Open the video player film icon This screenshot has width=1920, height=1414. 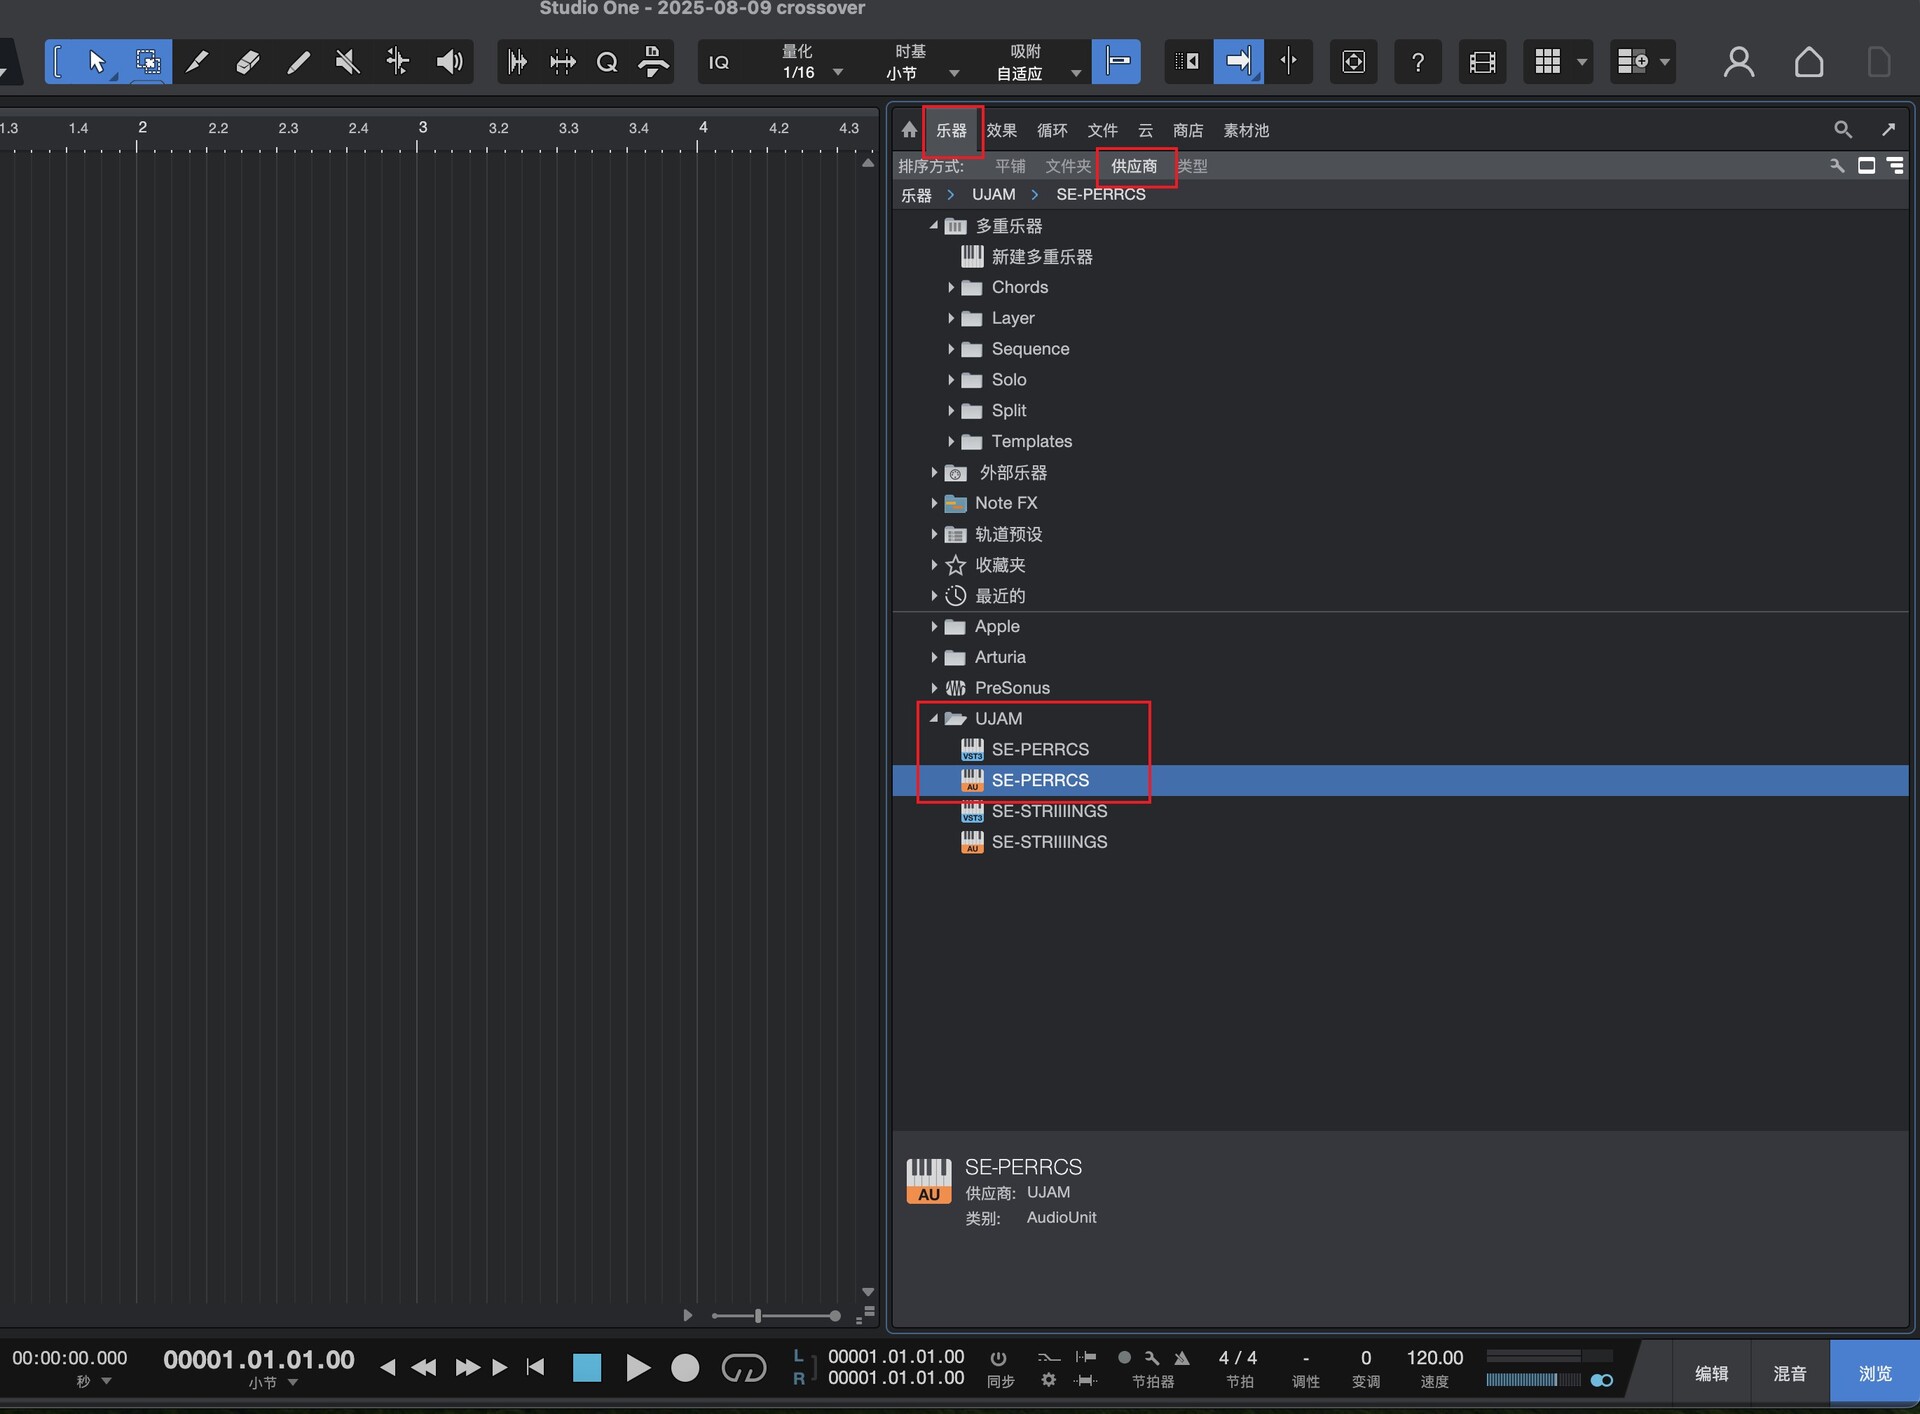[1482, 62]
